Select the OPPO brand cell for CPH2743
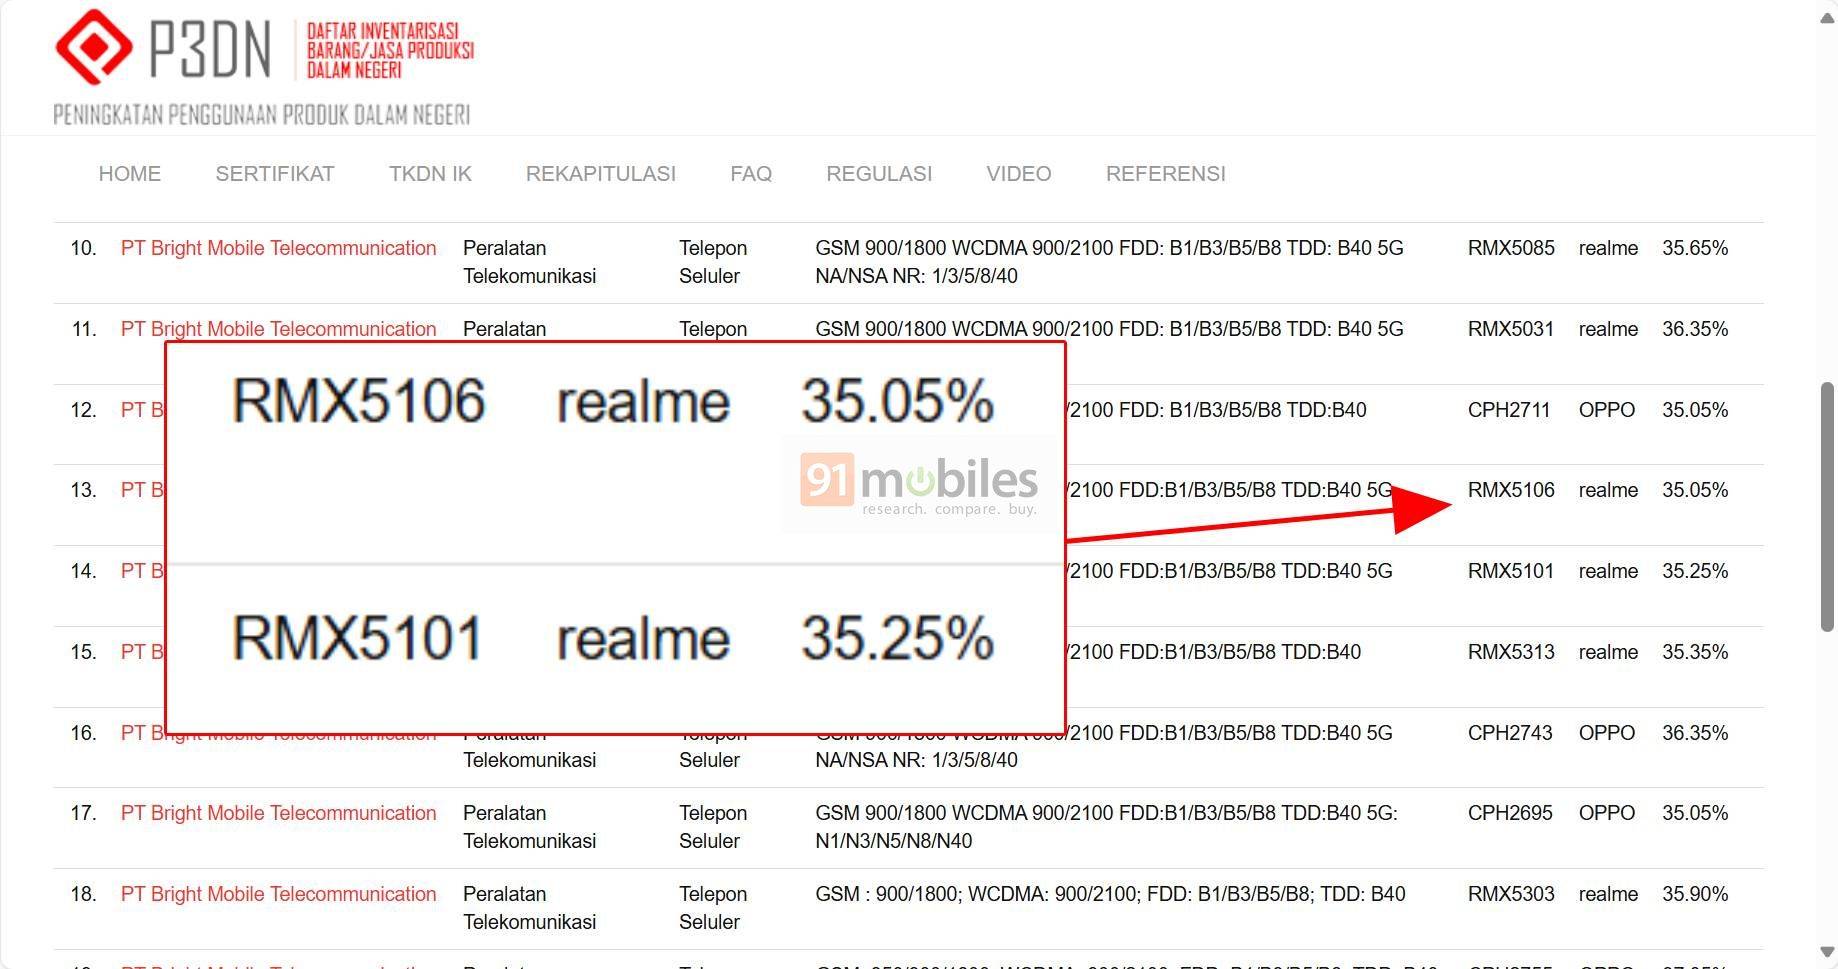 (x=1607, y=733)
